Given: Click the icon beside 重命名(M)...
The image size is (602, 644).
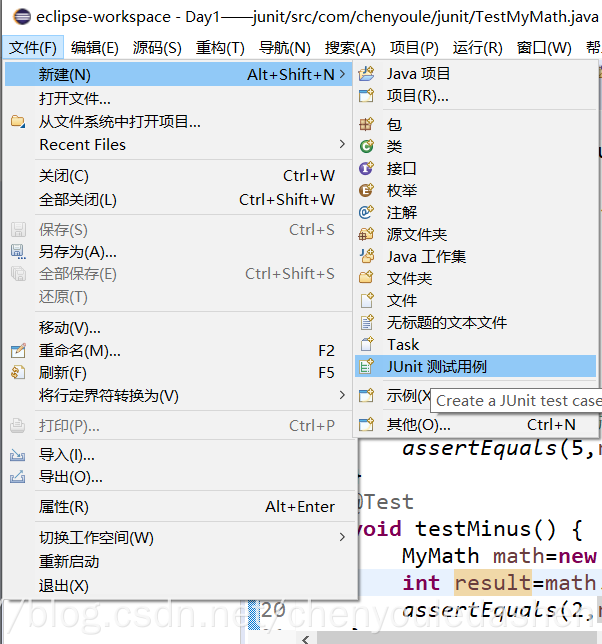Looking at the screenshot, I should (18, 351).
